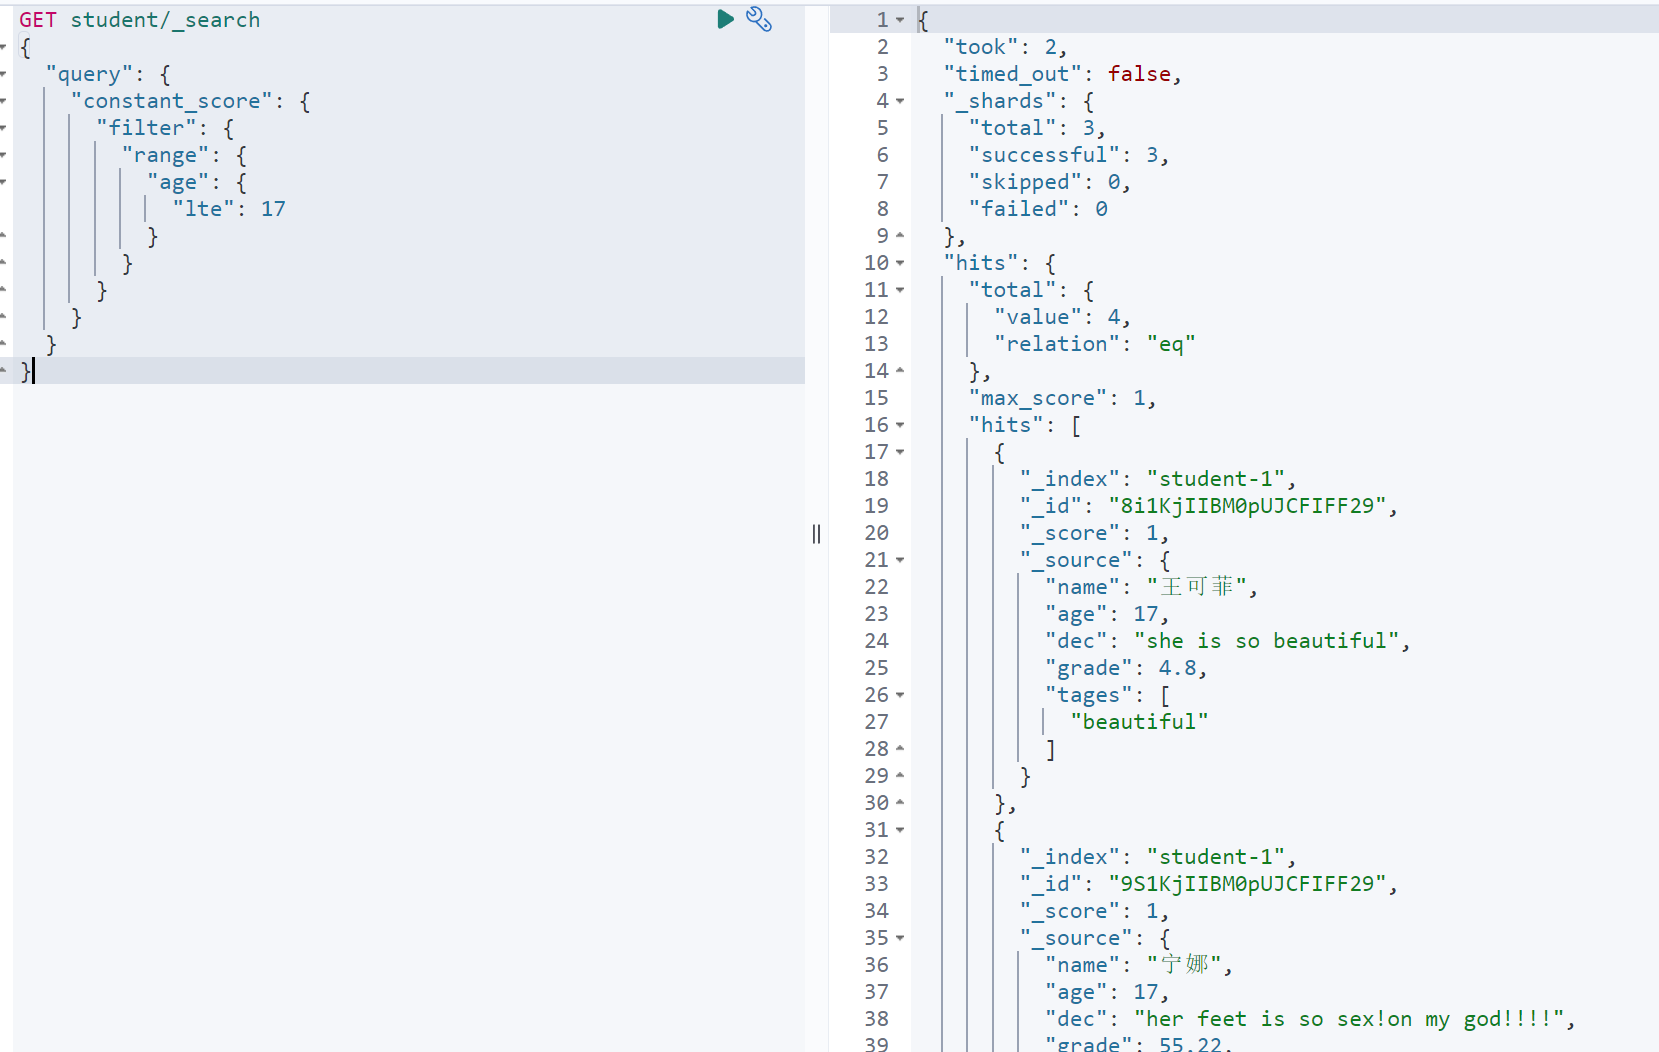
Task: Click the fold-end arrow at line 30
Action: pyautogui.click(x=900, y=803)
